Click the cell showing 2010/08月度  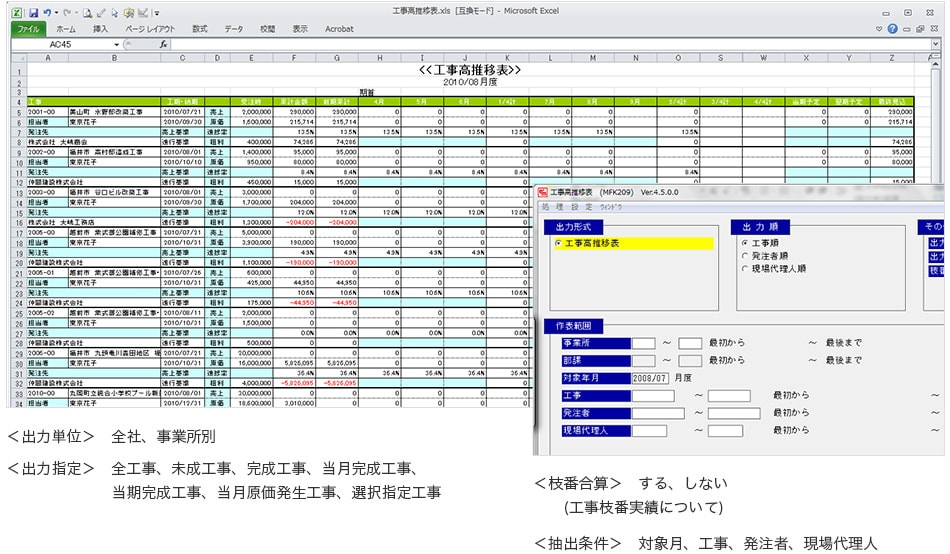470,82
